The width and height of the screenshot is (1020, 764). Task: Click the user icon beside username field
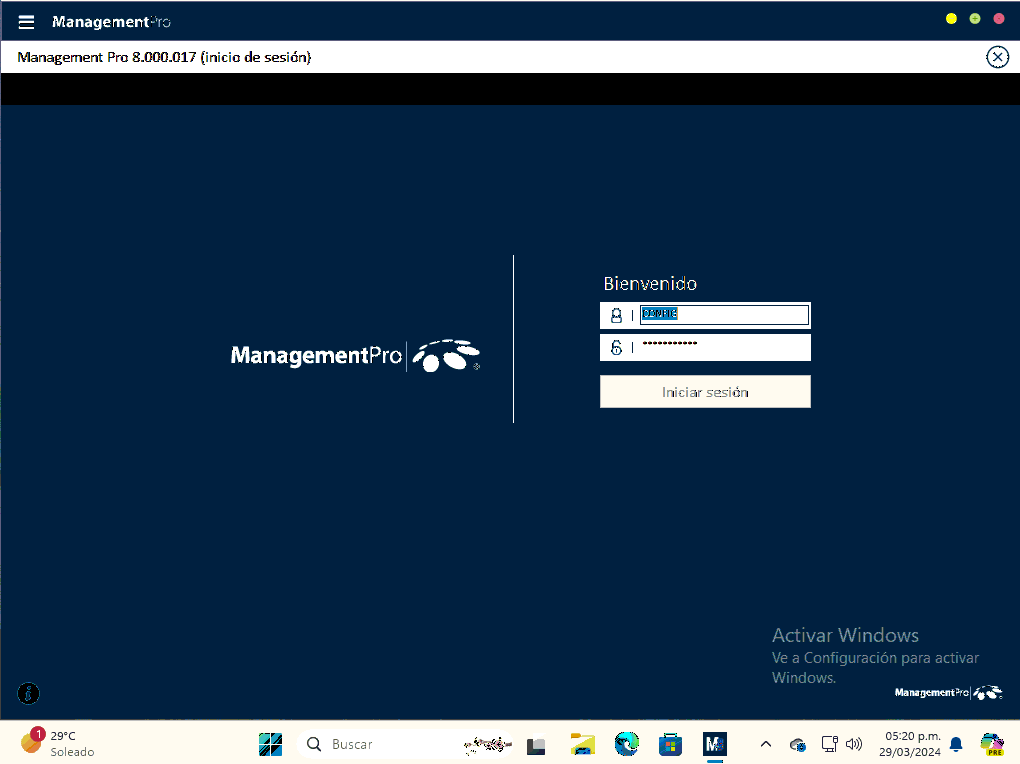point(616,315)
